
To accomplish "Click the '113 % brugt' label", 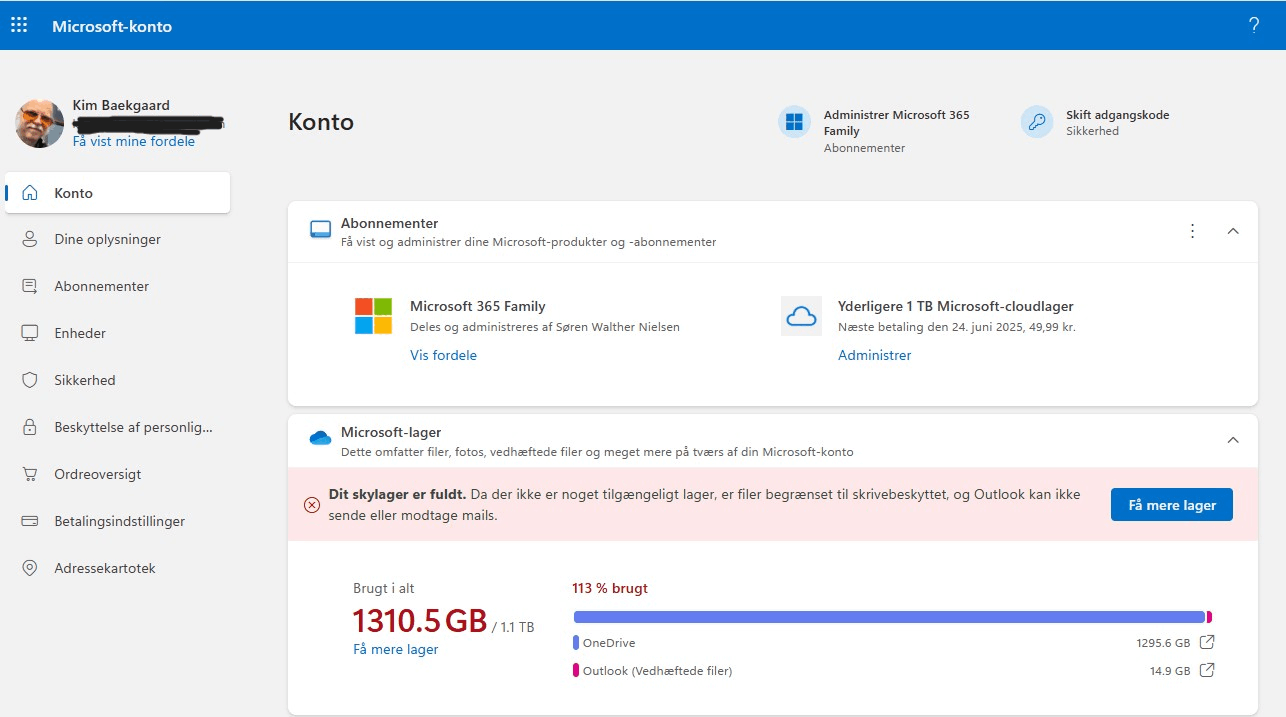I will point(610,588).
